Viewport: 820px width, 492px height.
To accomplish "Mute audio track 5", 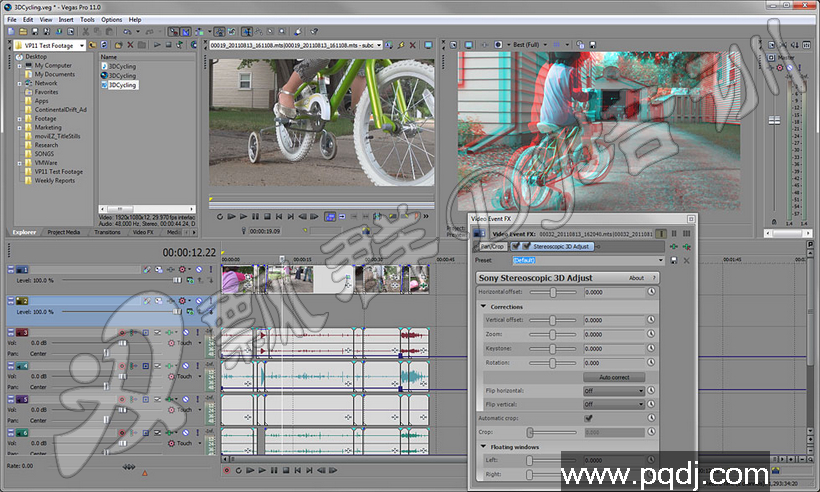I will click(186, 399).
